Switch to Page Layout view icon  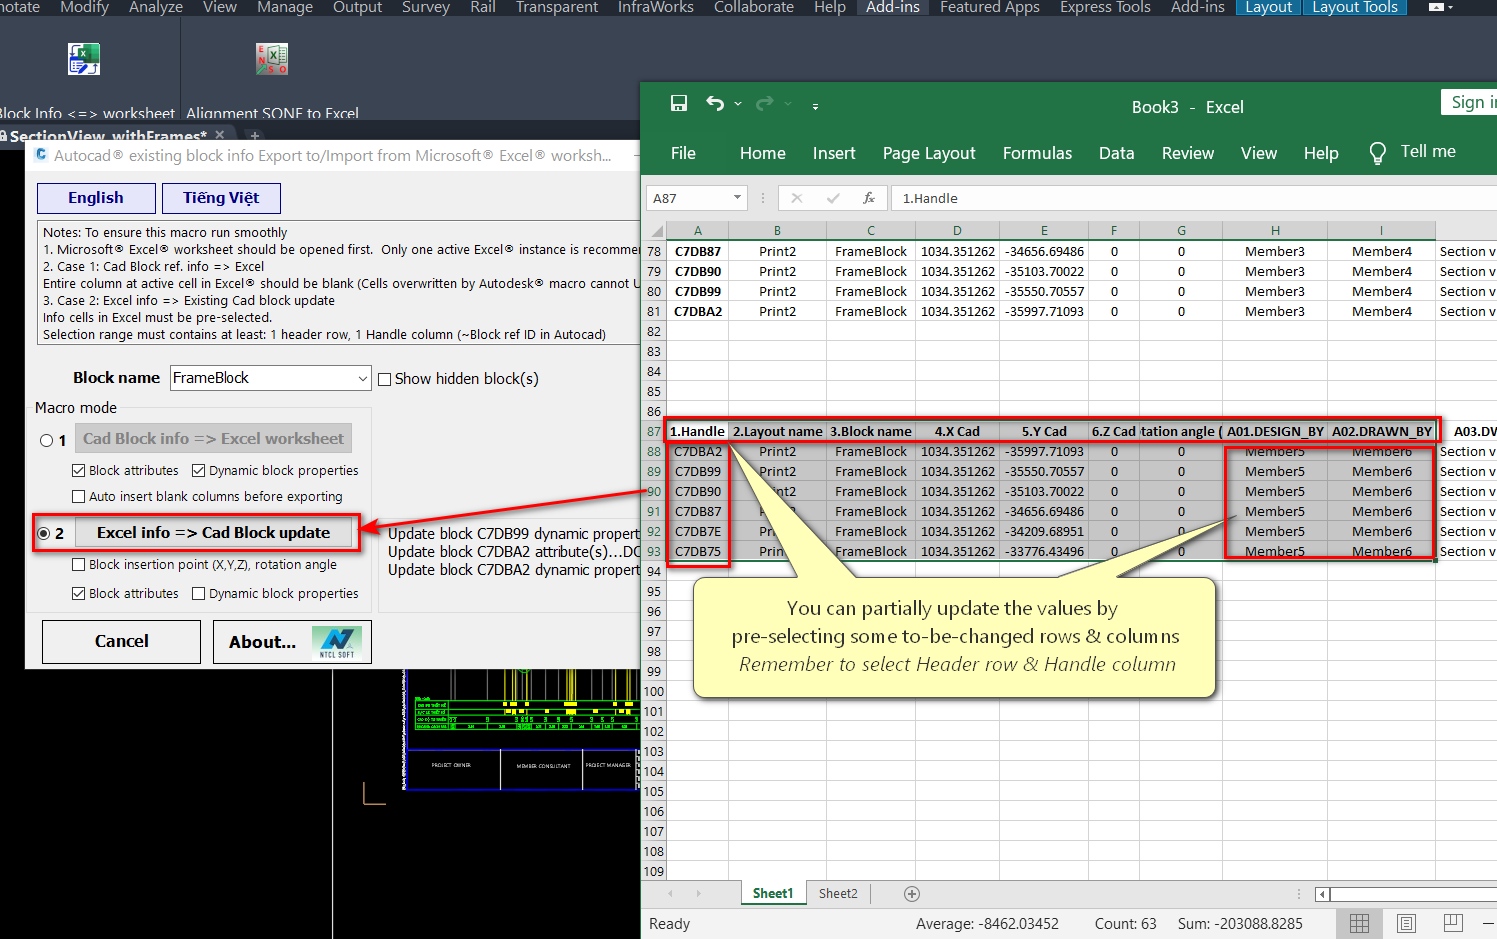coord(1406,923)
